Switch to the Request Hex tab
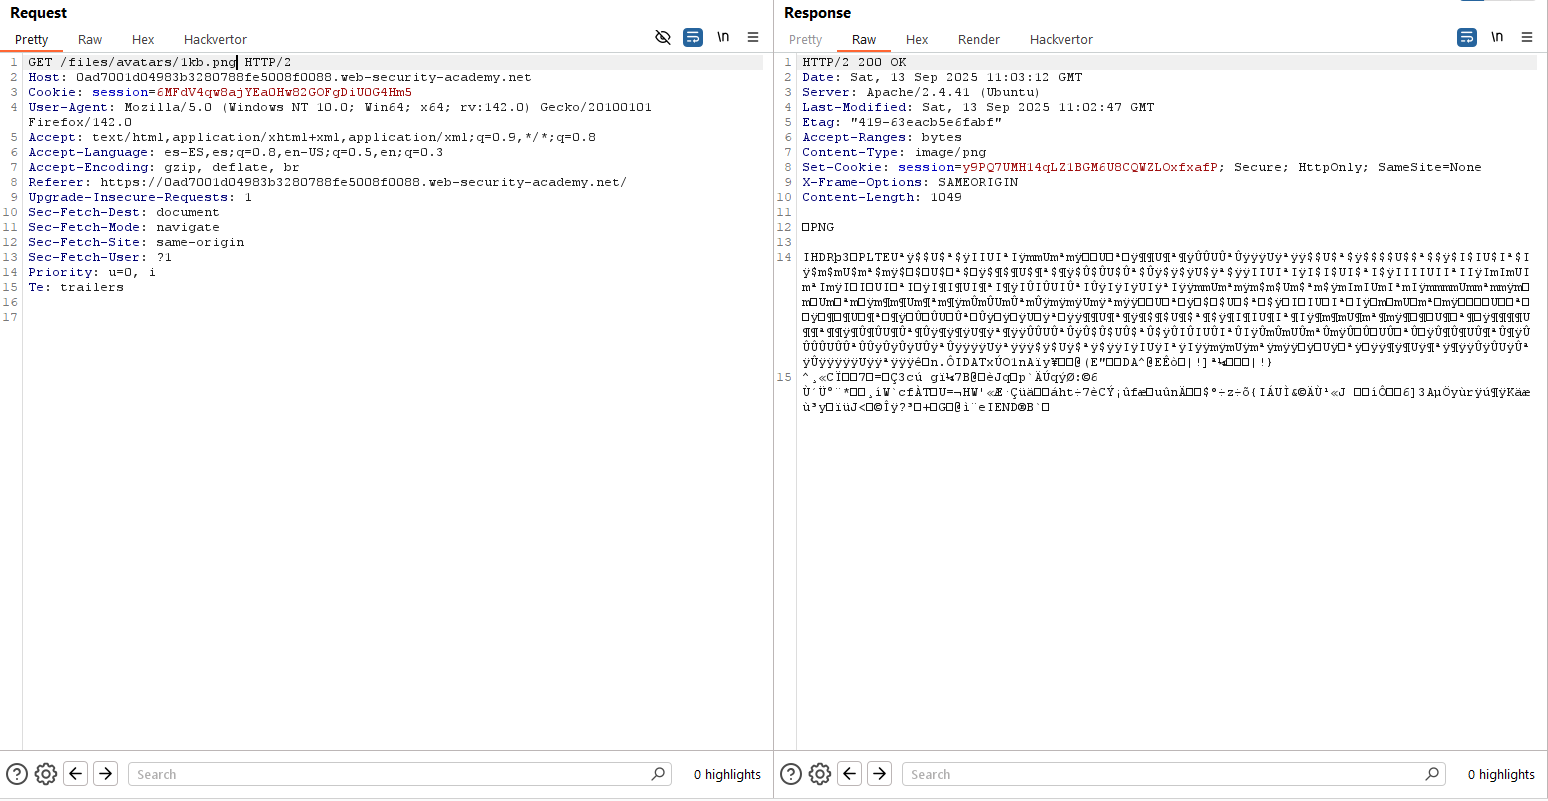This screenshot has height=801, width=1548. 143,40
